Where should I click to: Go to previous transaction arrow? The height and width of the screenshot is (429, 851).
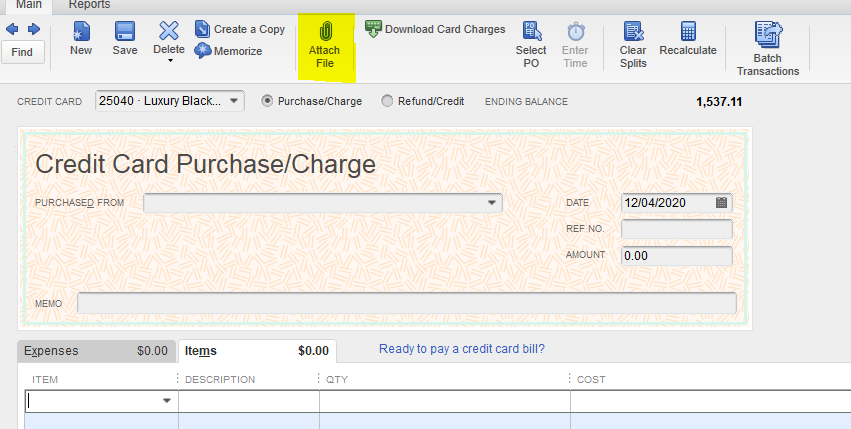point(12,29)
